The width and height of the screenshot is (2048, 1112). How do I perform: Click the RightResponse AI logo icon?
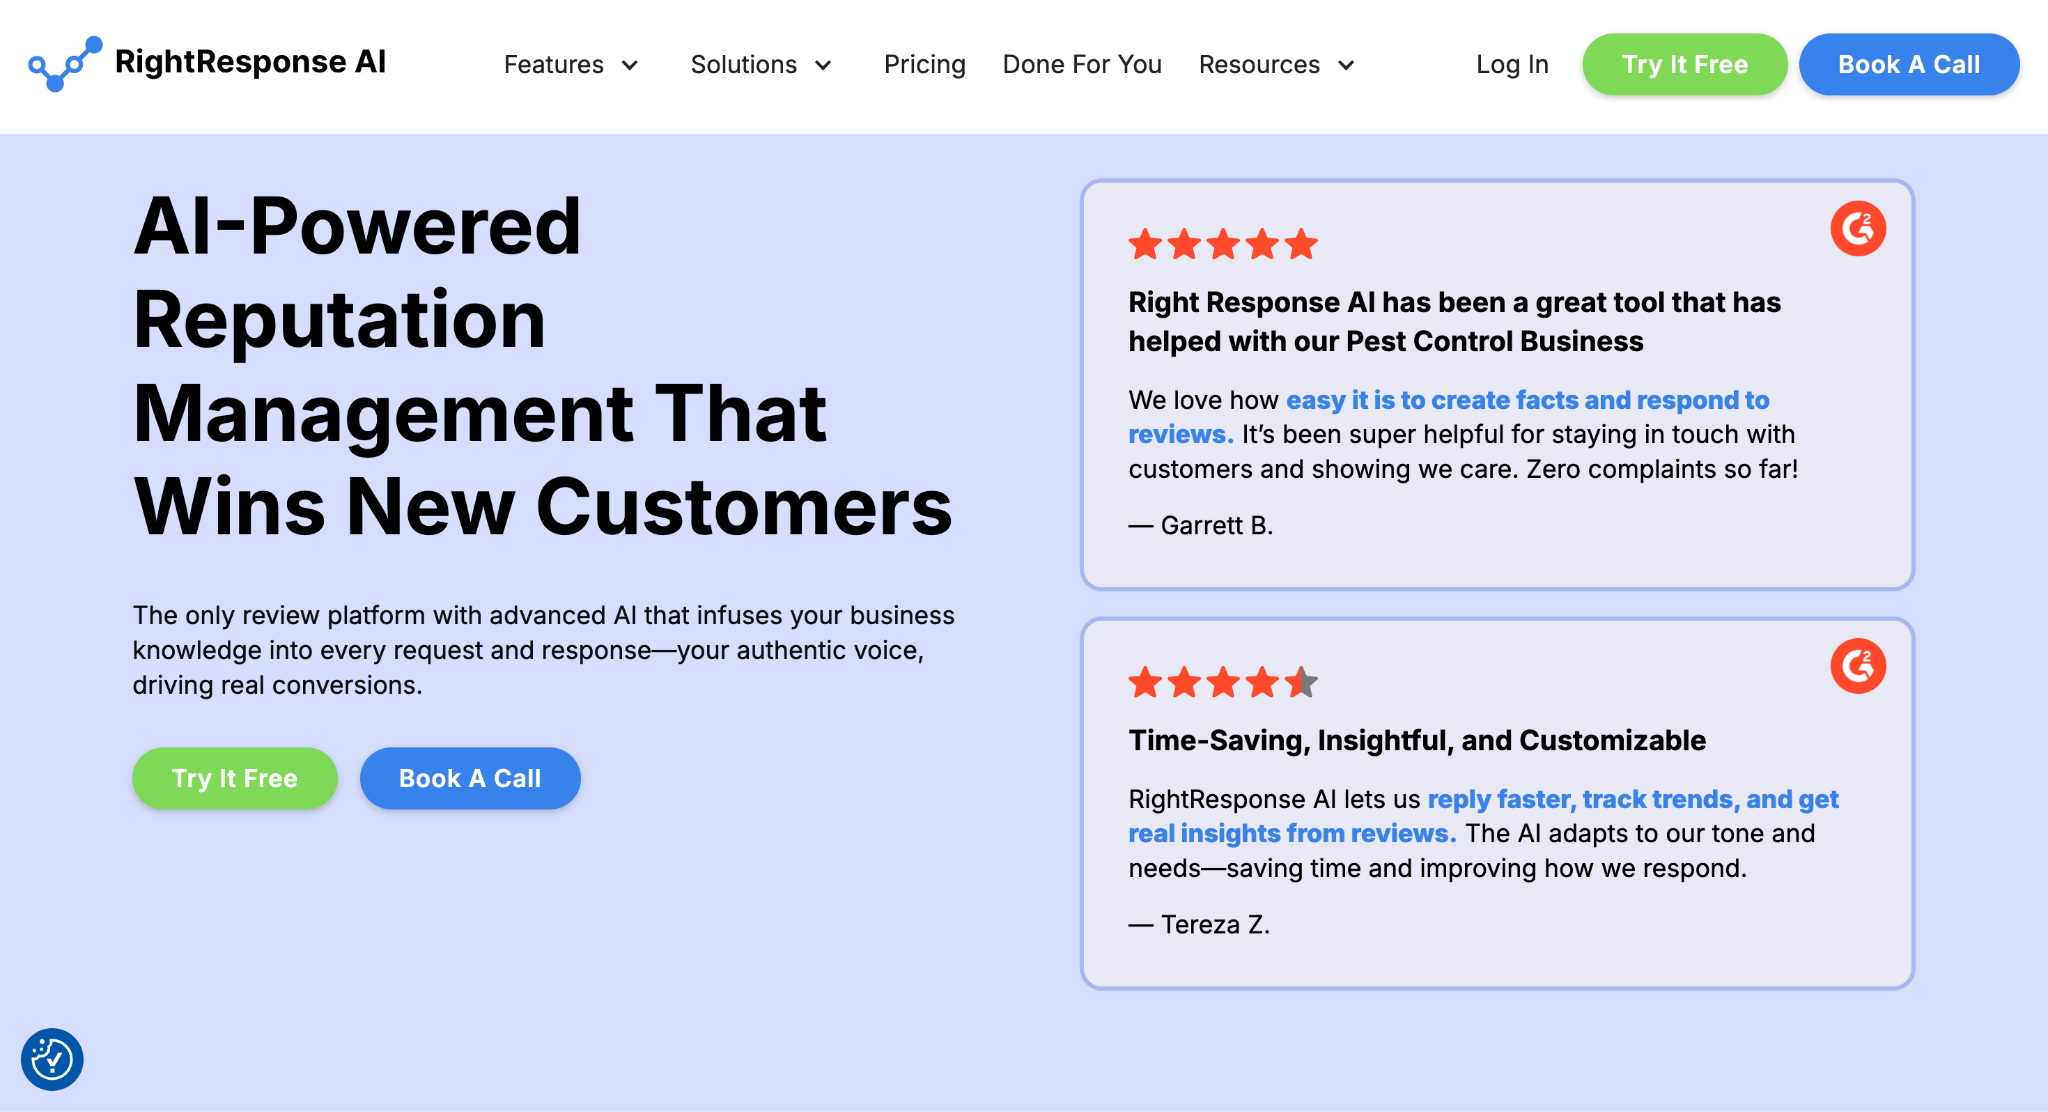click(x=65, y=64)
